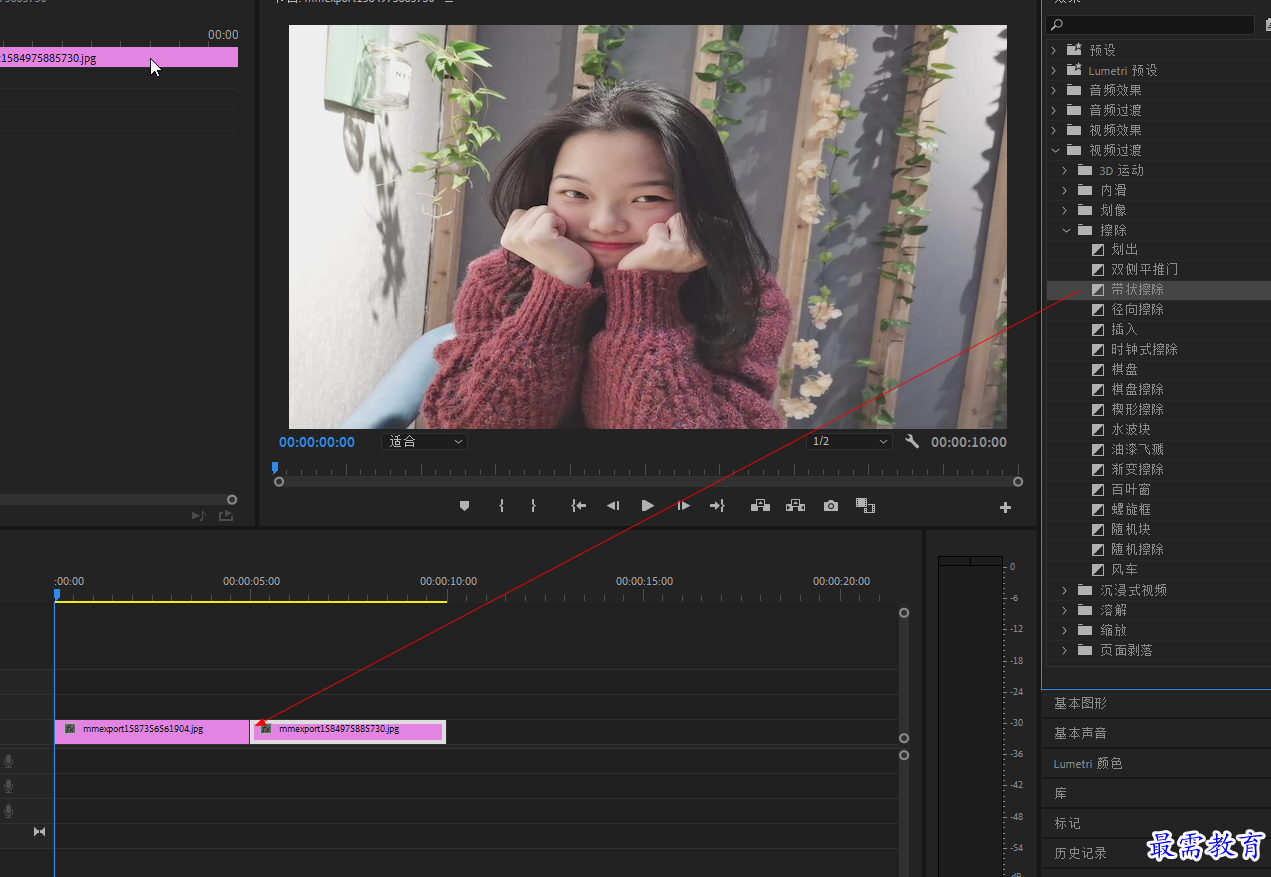Viewport: 1271px width, 877px height.
Task: Expand the 视频效果 folder
Action: pyautogui.click(x=1053, y=129)
